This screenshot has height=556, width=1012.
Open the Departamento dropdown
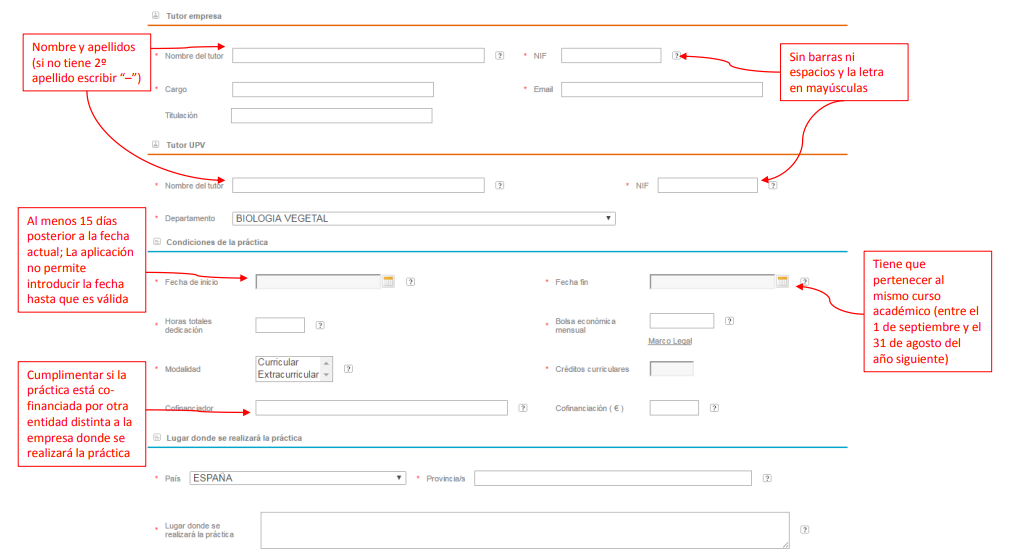[x=423, y=219]
